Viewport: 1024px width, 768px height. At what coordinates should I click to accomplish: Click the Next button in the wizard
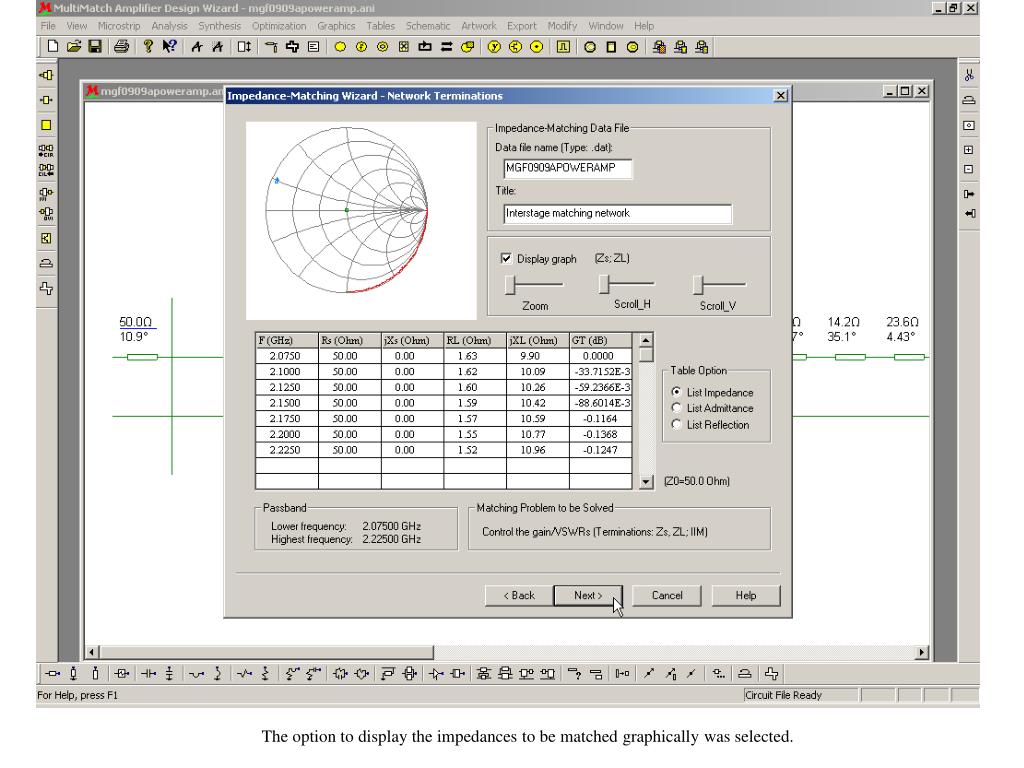tap(588, 596)
